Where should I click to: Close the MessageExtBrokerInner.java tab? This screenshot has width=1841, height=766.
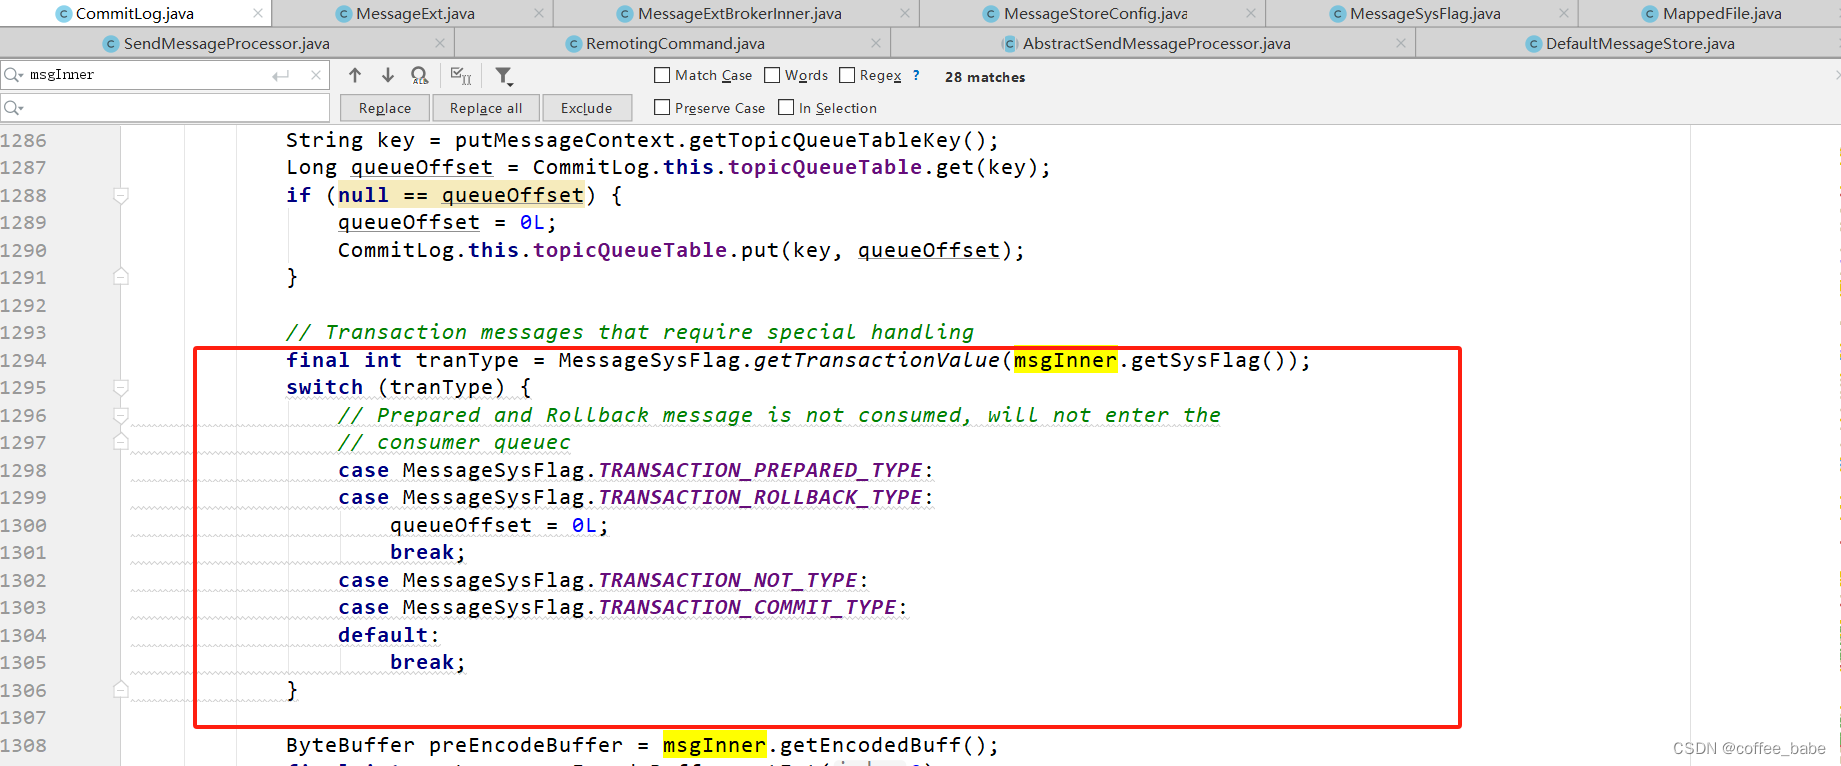pyautogui.click(x=905, y=13)
